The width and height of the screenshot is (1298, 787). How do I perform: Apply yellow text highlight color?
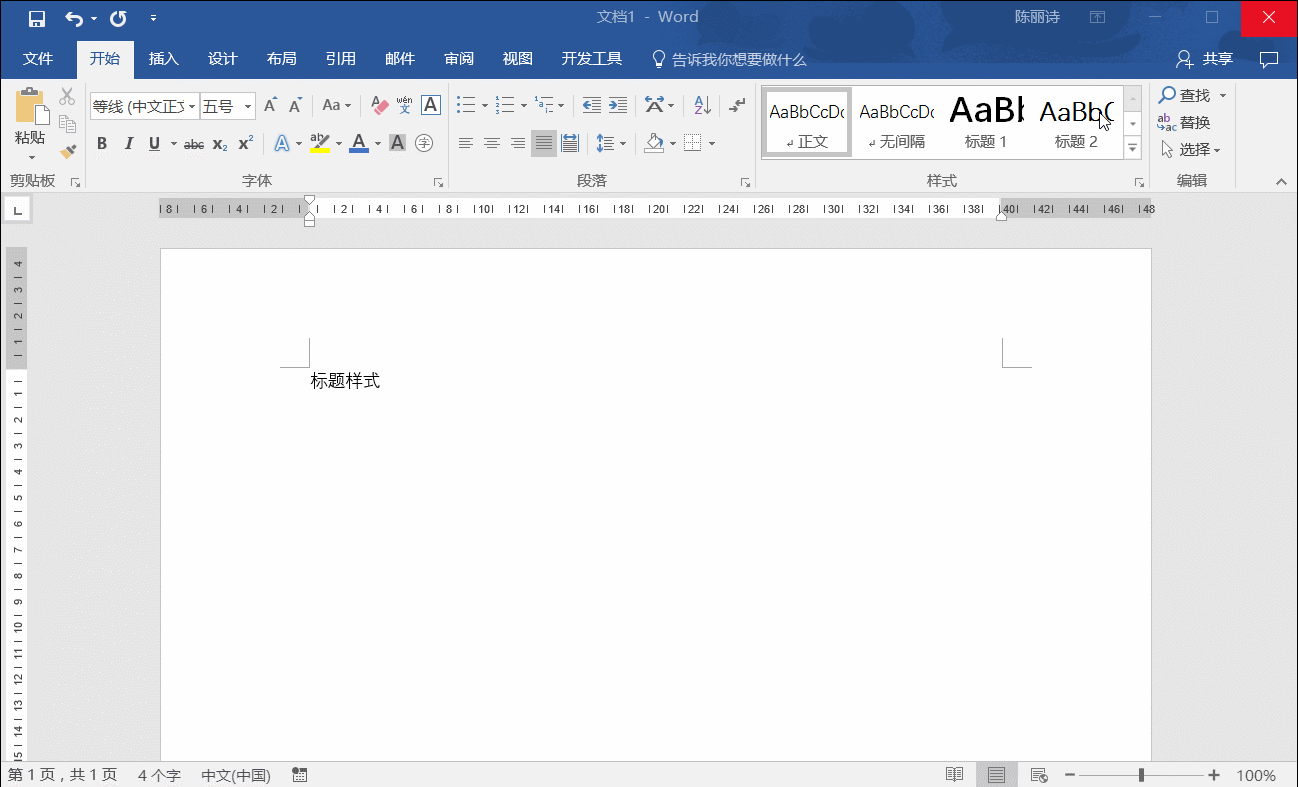tap(320, 144)
